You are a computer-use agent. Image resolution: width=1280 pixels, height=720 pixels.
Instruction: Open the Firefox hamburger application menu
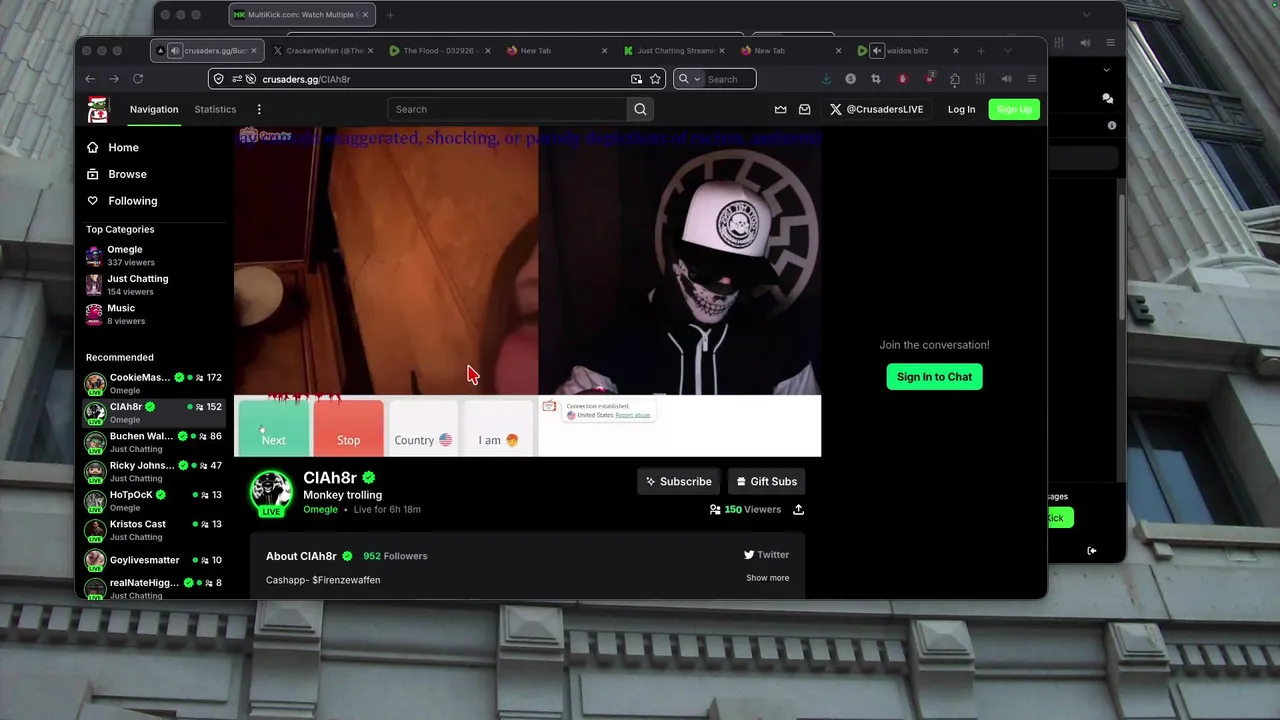(1032, 79)
